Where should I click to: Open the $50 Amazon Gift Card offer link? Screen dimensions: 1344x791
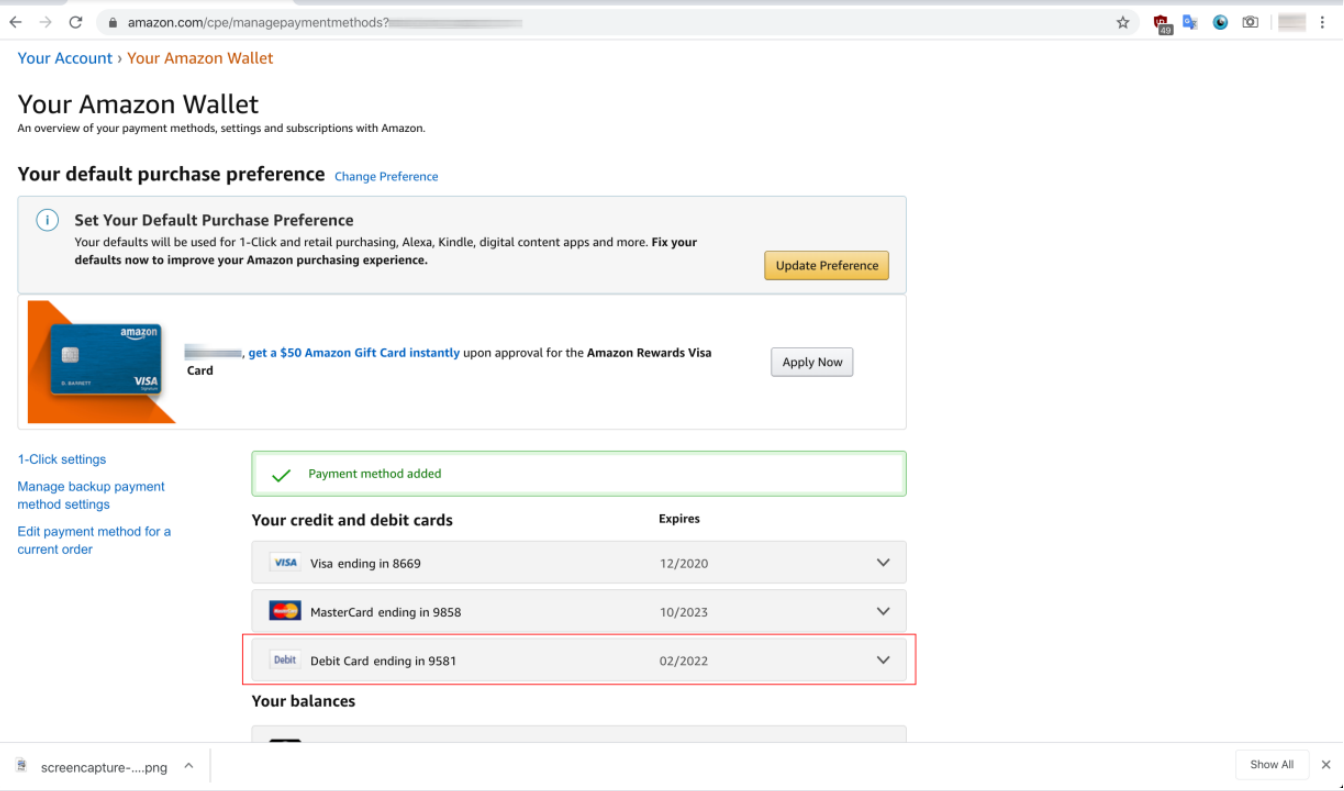354,353
